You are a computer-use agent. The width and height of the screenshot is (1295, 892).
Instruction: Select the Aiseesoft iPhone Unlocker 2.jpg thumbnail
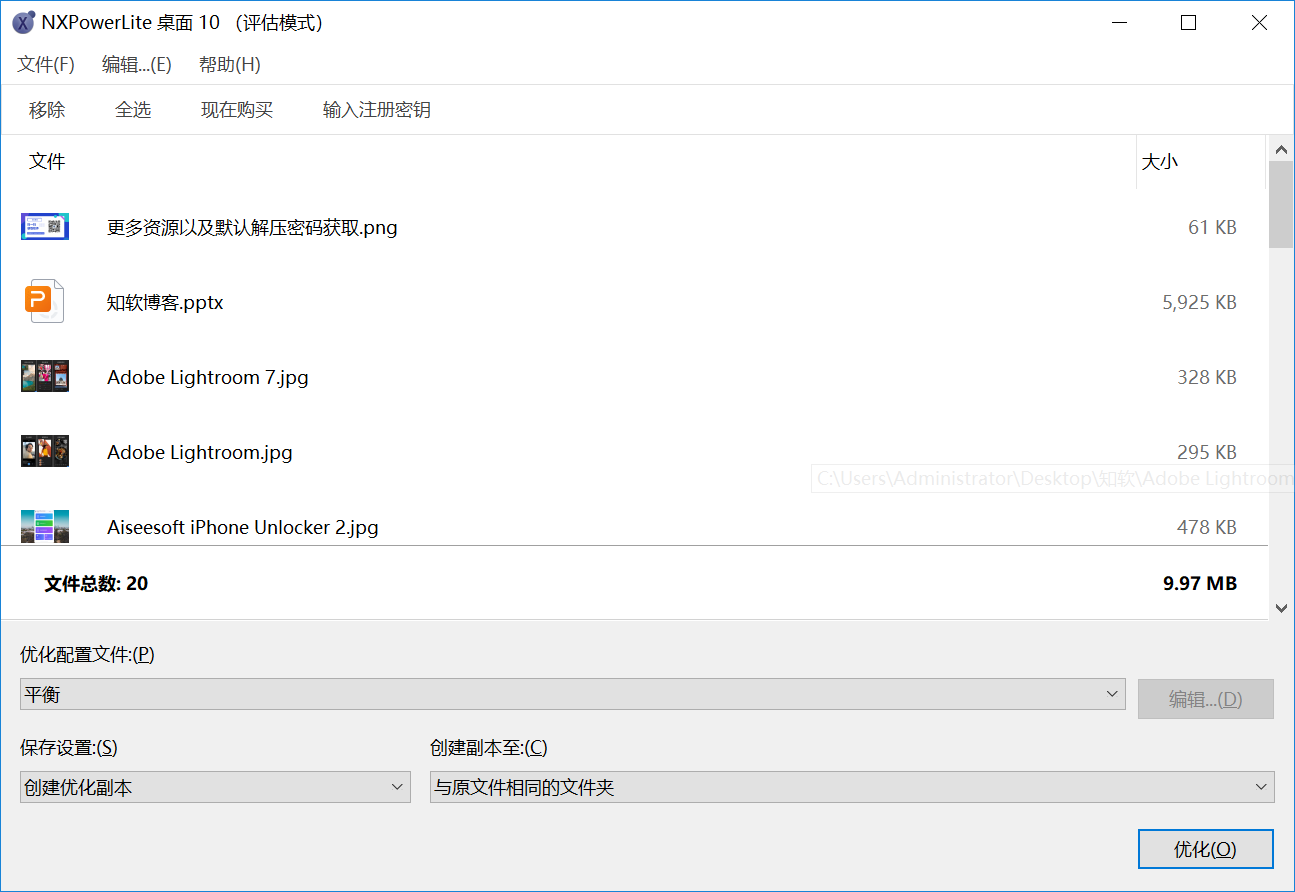[45, 527]
